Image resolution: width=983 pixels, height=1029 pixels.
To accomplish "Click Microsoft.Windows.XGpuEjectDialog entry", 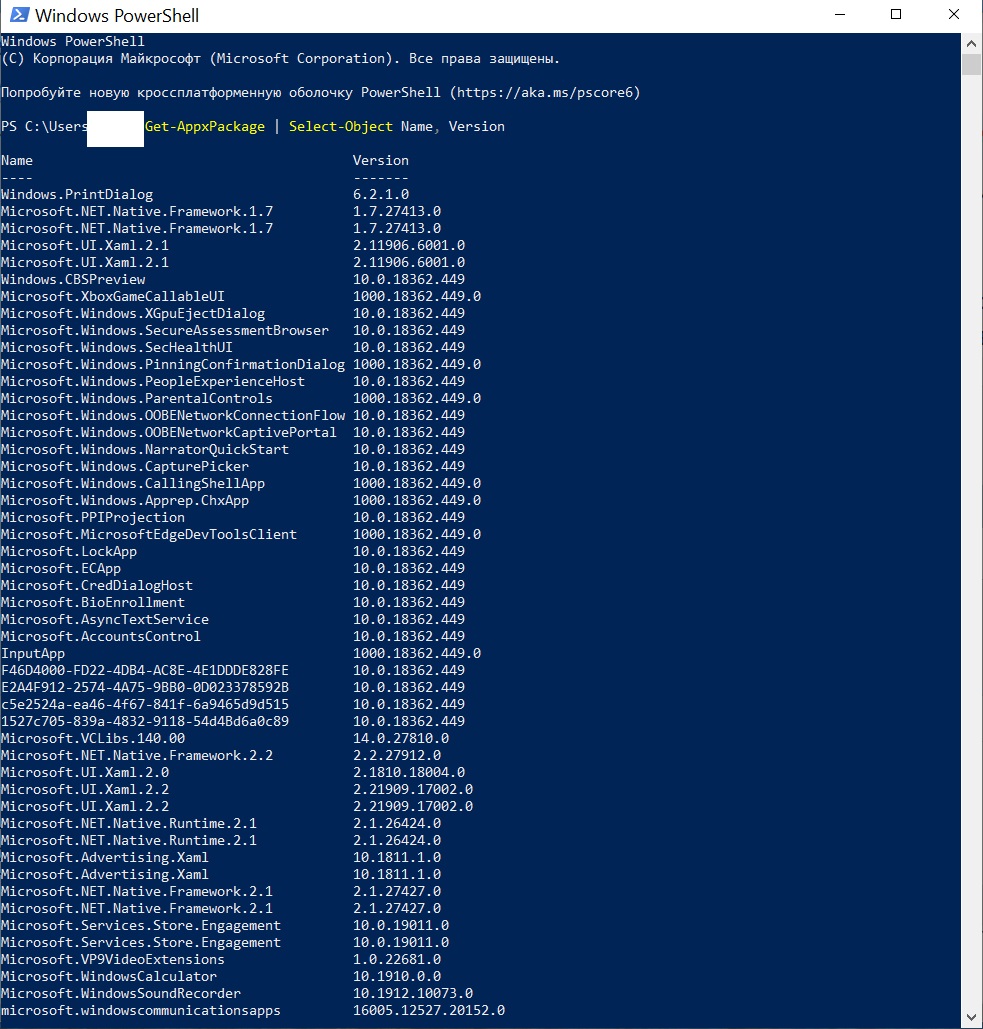I will click(133, 314).
